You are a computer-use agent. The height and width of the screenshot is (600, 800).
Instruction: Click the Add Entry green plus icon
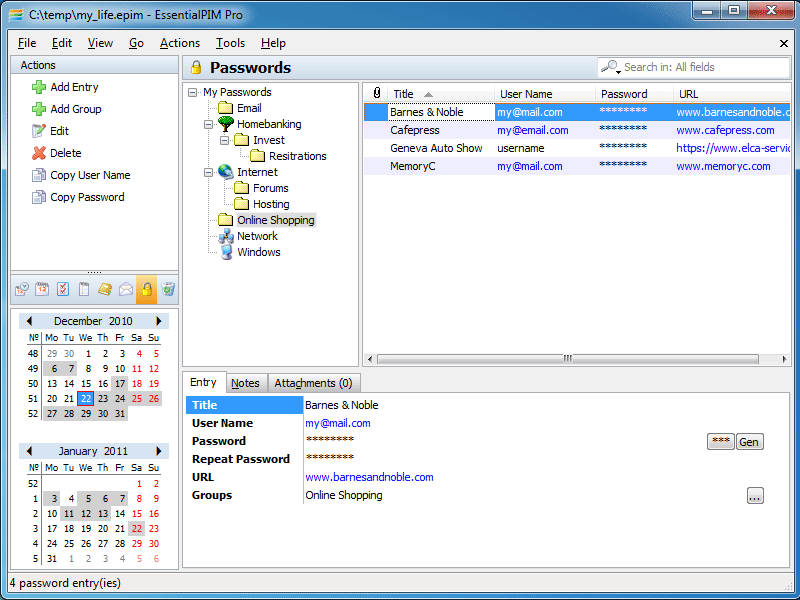39,87
